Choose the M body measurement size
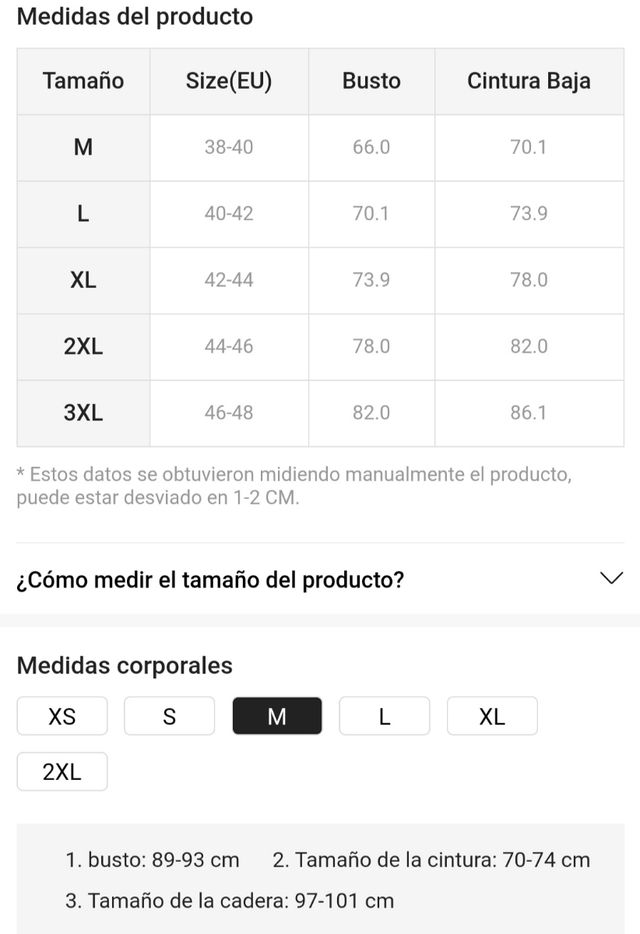Viewport: 640px width, 934px height. click(x=277, y=716)
